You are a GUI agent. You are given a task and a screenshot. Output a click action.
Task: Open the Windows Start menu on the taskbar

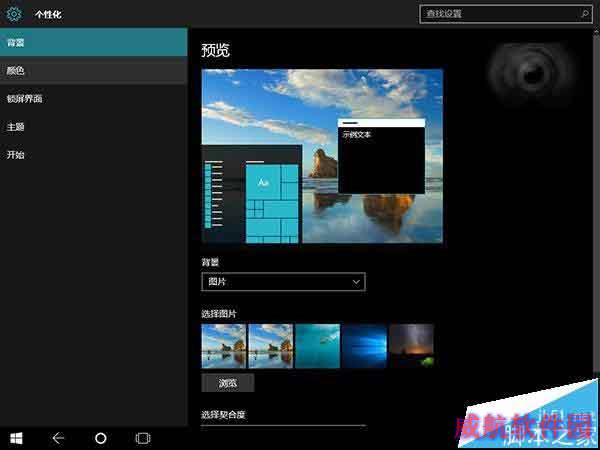point(17,438)
